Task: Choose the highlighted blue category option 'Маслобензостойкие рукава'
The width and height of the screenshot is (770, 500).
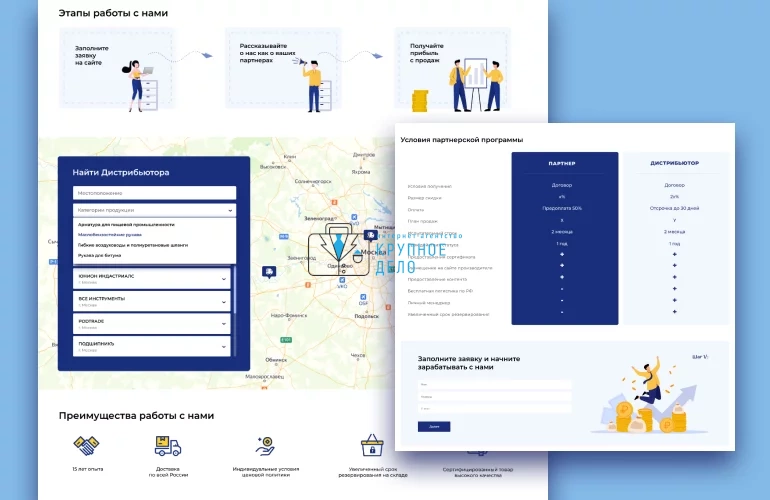Action: coord(110,235)
